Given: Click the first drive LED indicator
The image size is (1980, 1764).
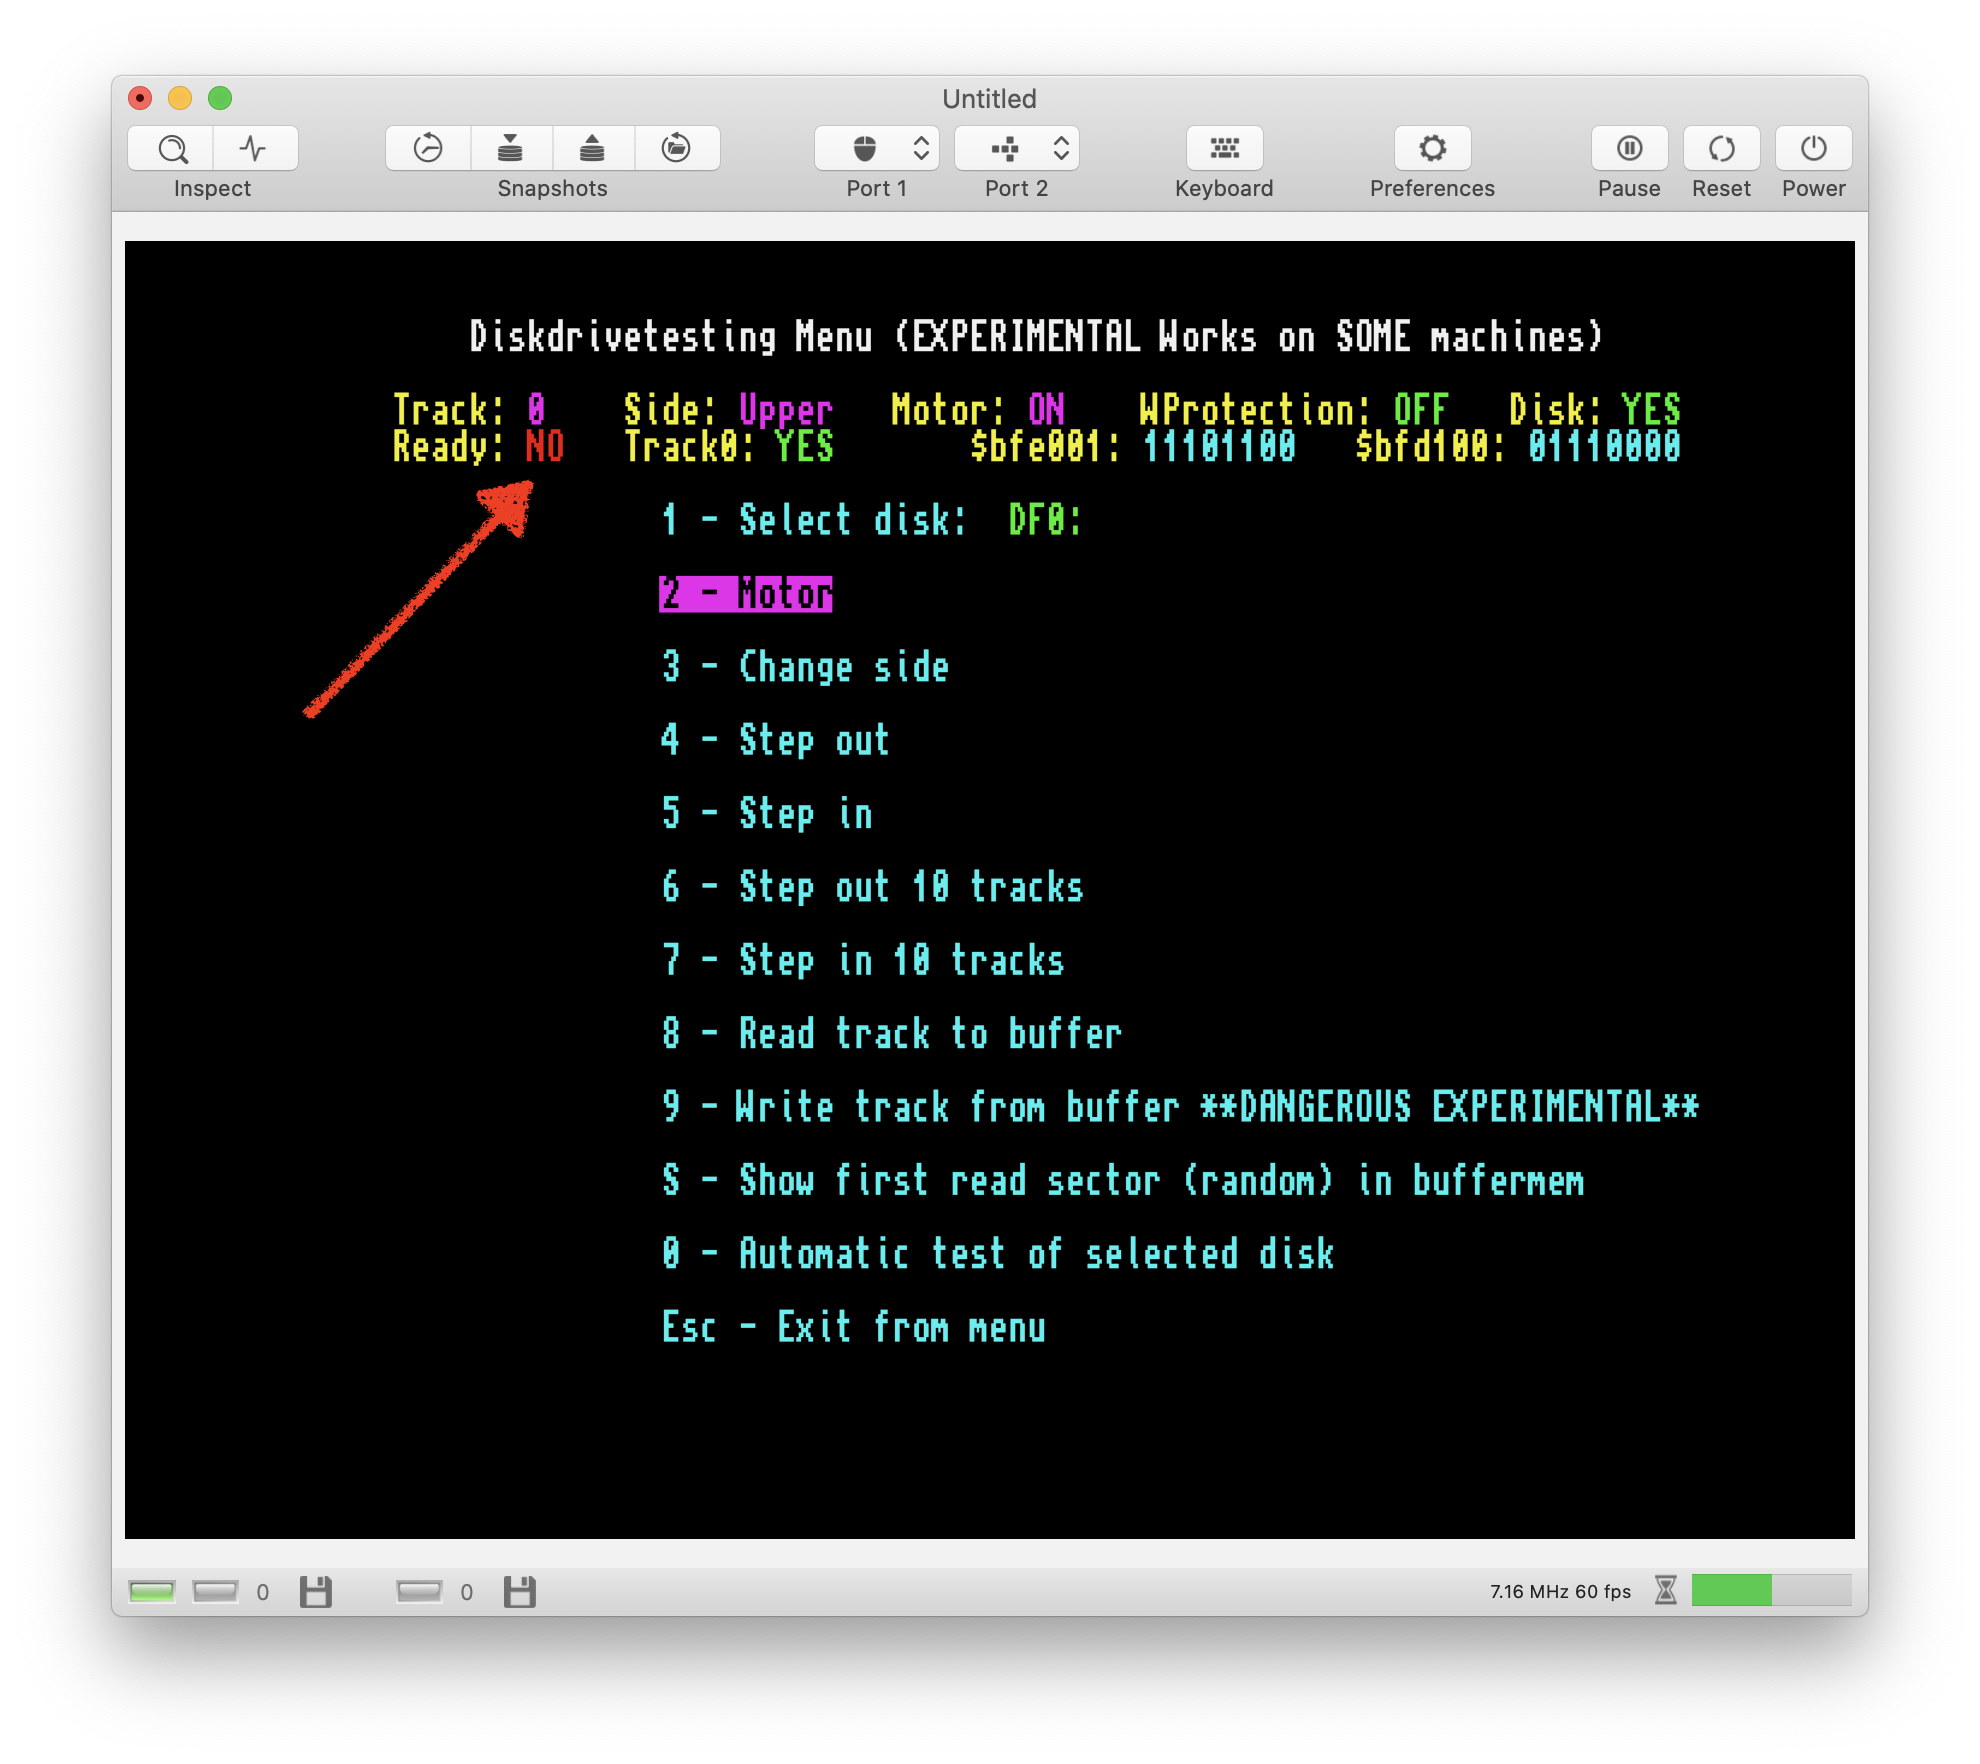Looking at the screenshot, I should click(x=215, y=1591).
